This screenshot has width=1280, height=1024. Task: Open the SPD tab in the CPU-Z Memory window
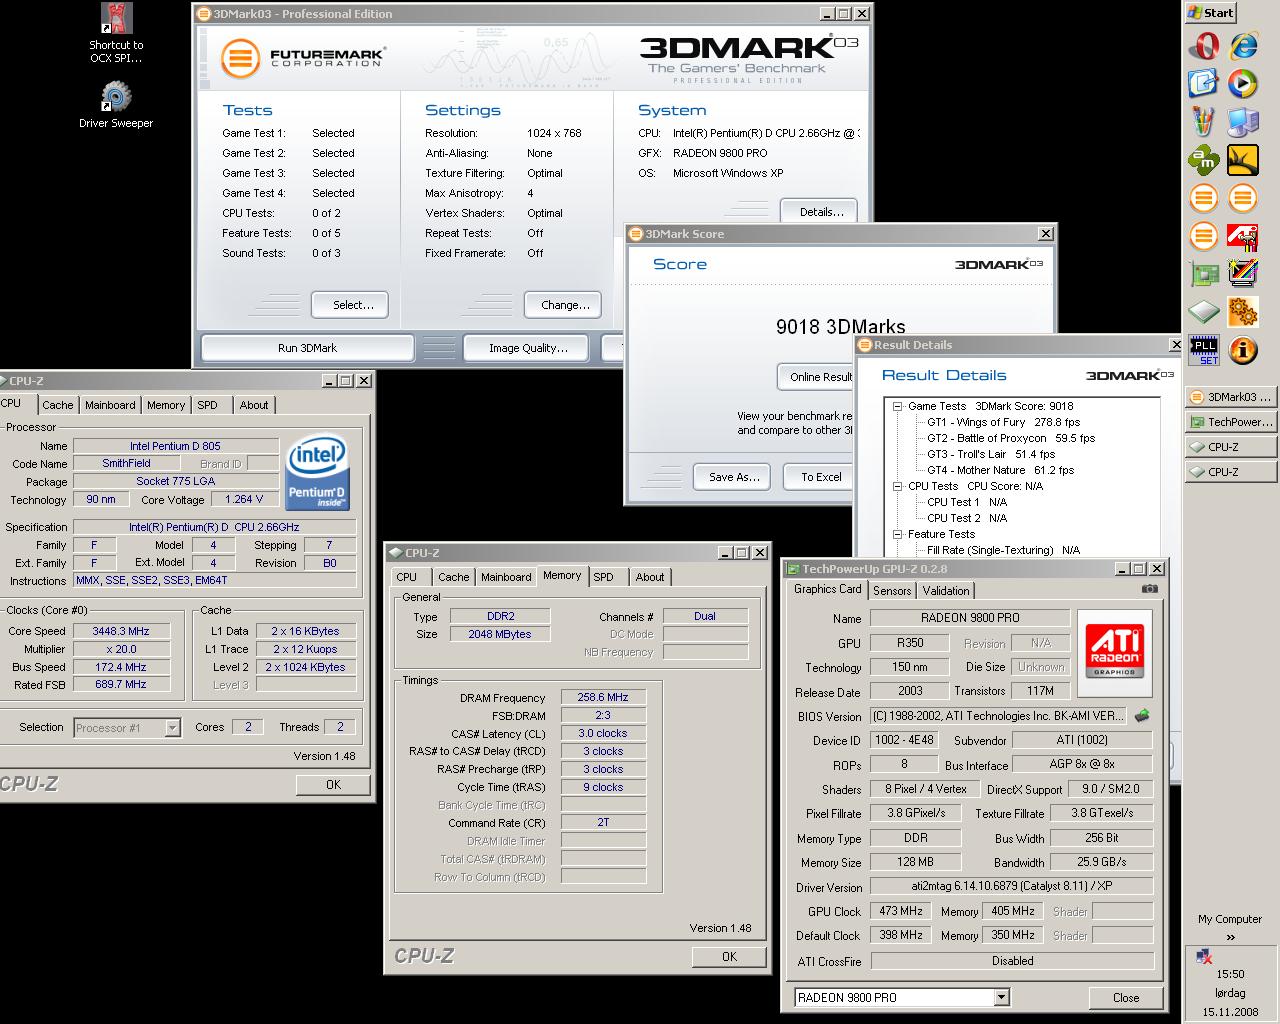click(x=603, y=577)
